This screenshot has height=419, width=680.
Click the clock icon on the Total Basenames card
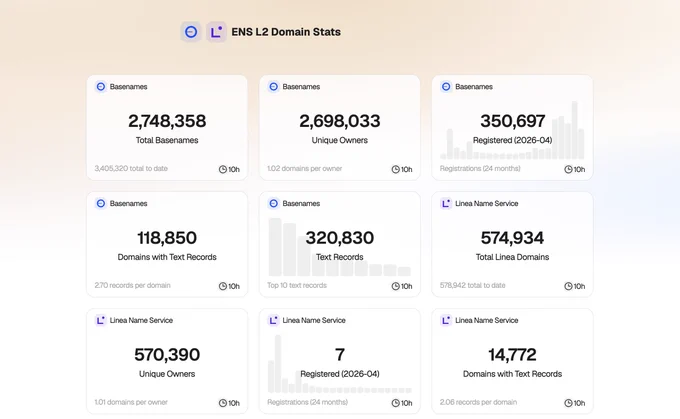coord(222,169)
